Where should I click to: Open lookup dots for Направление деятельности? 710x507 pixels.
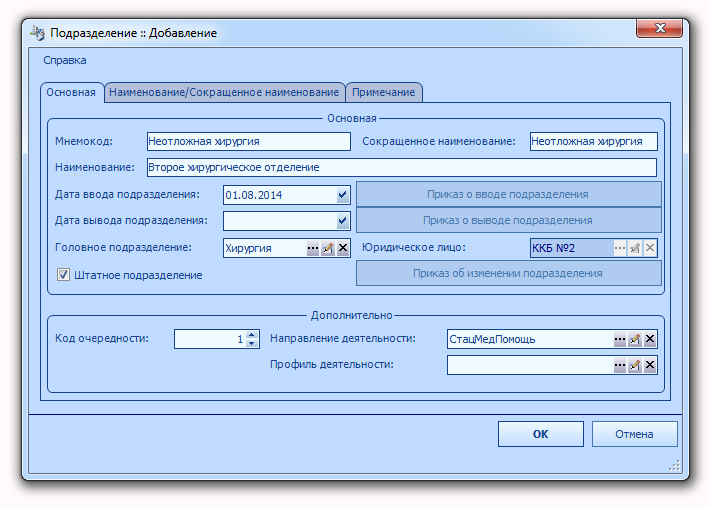(x=620, y=339)
